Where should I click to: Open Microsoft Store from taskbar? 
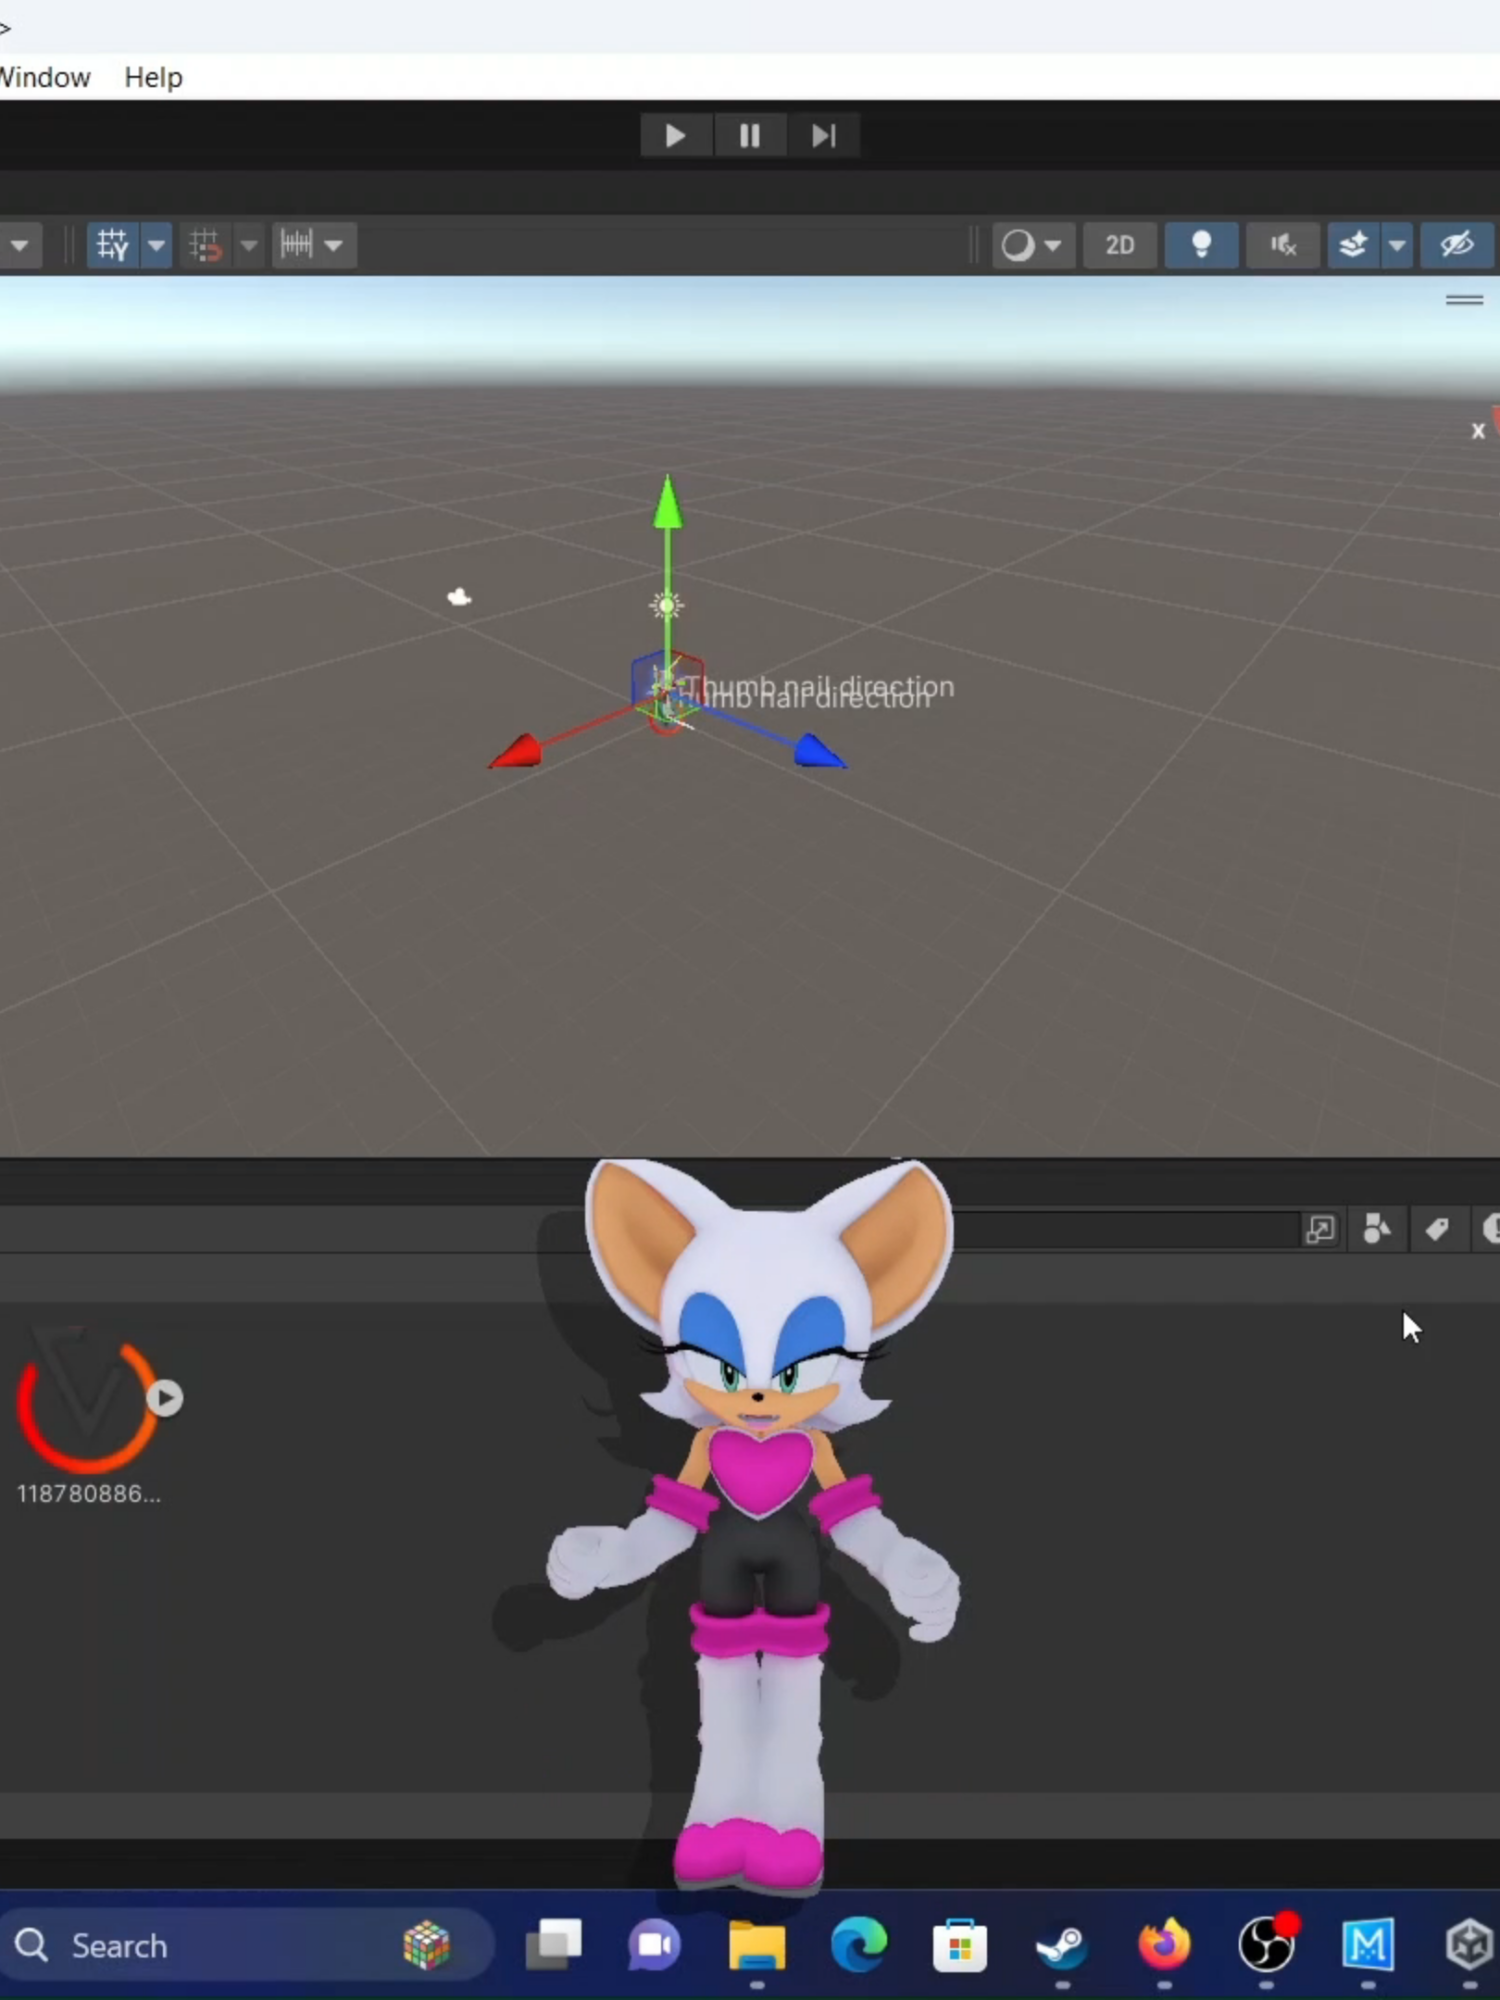pyautogui.click(x=960, y=1946)
